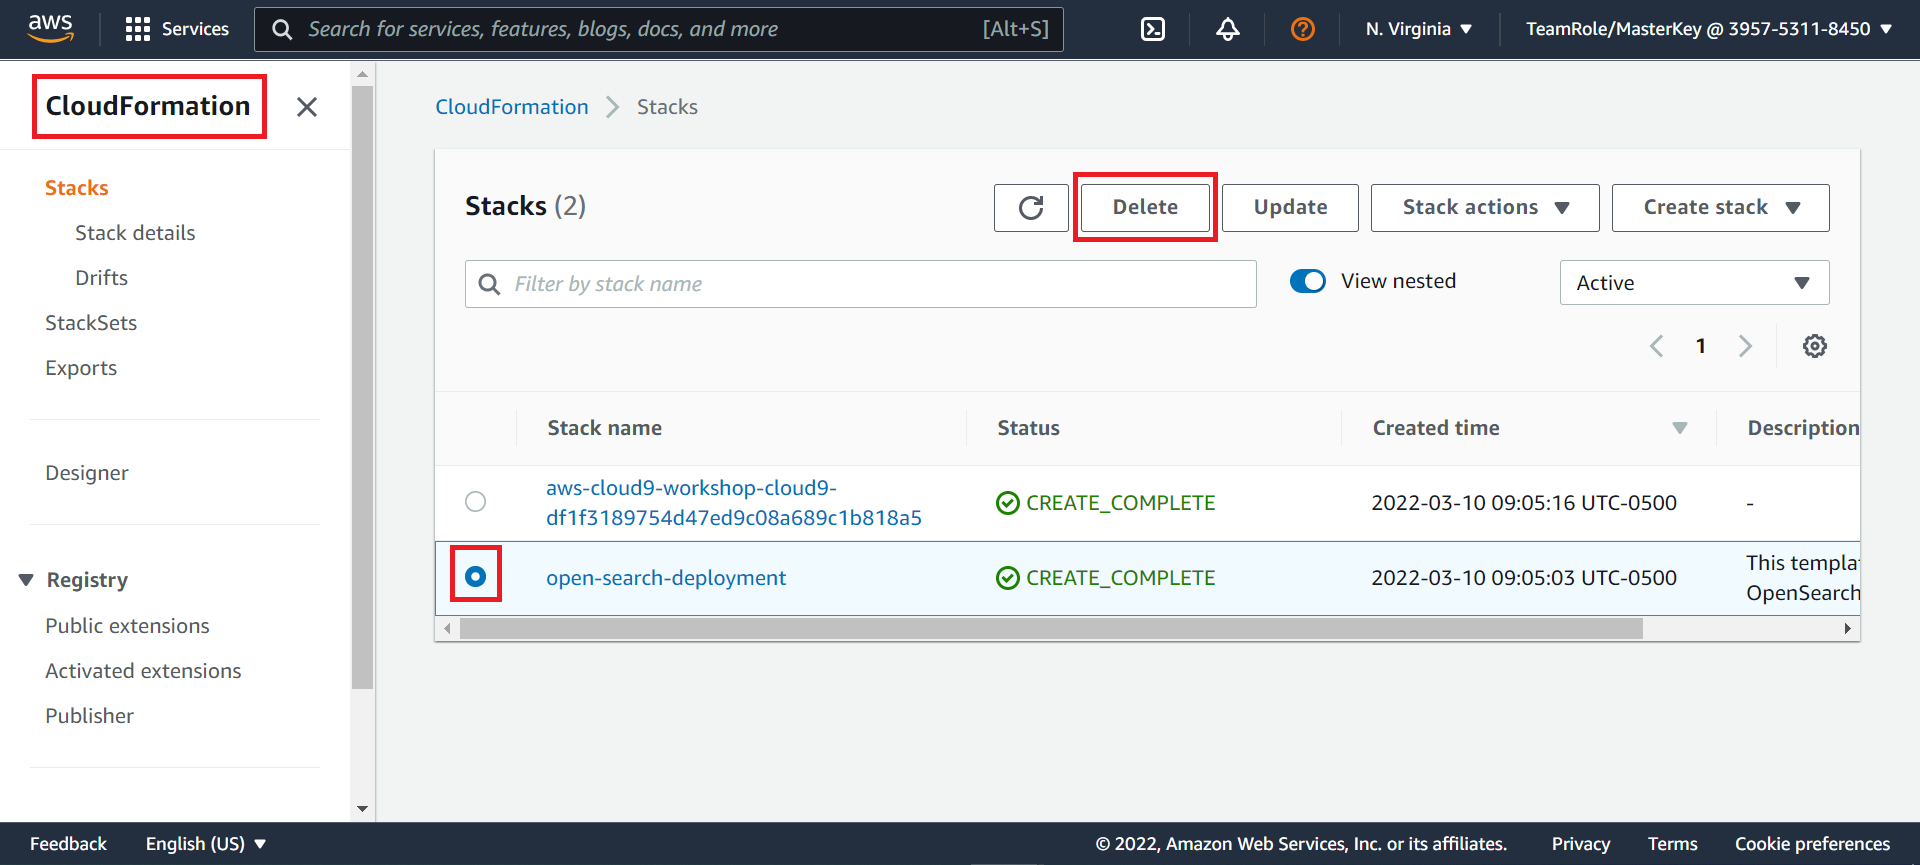The width and height of the screenshot is (1920, 865).
Task: Click the sidebar vertical scrollbar
Action: [x=362, y=388]
